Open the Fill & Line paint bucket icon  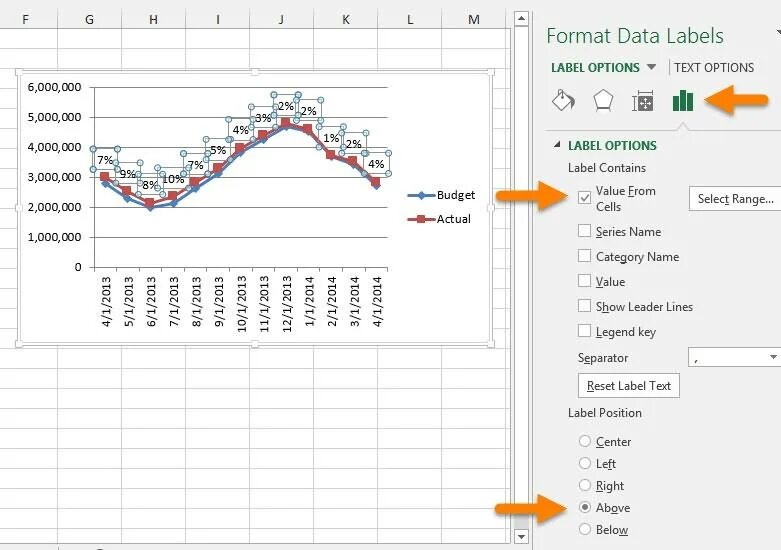[x=563, y=100]
